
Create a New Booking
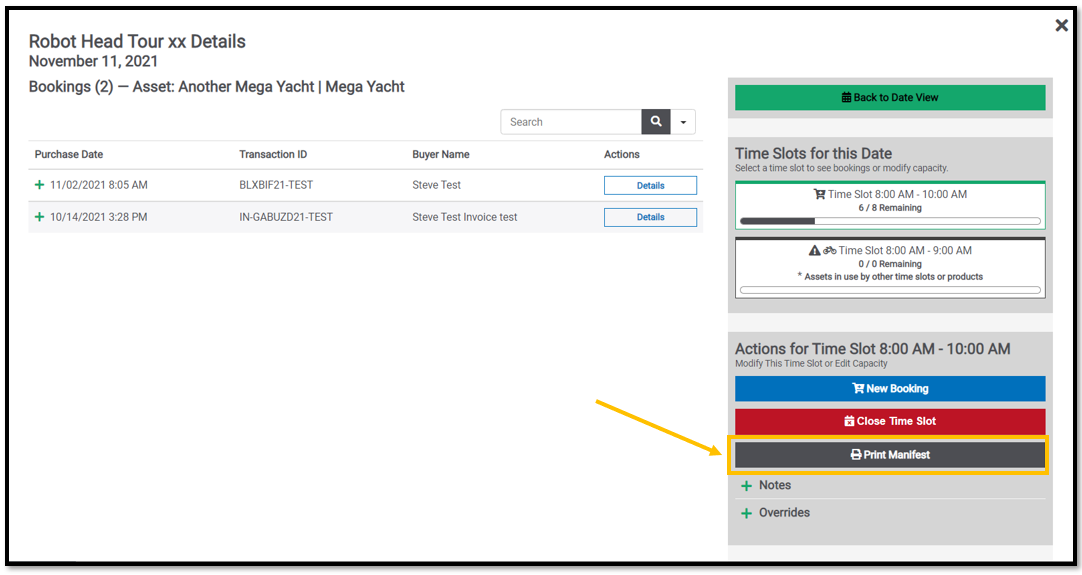coord(890,389)
